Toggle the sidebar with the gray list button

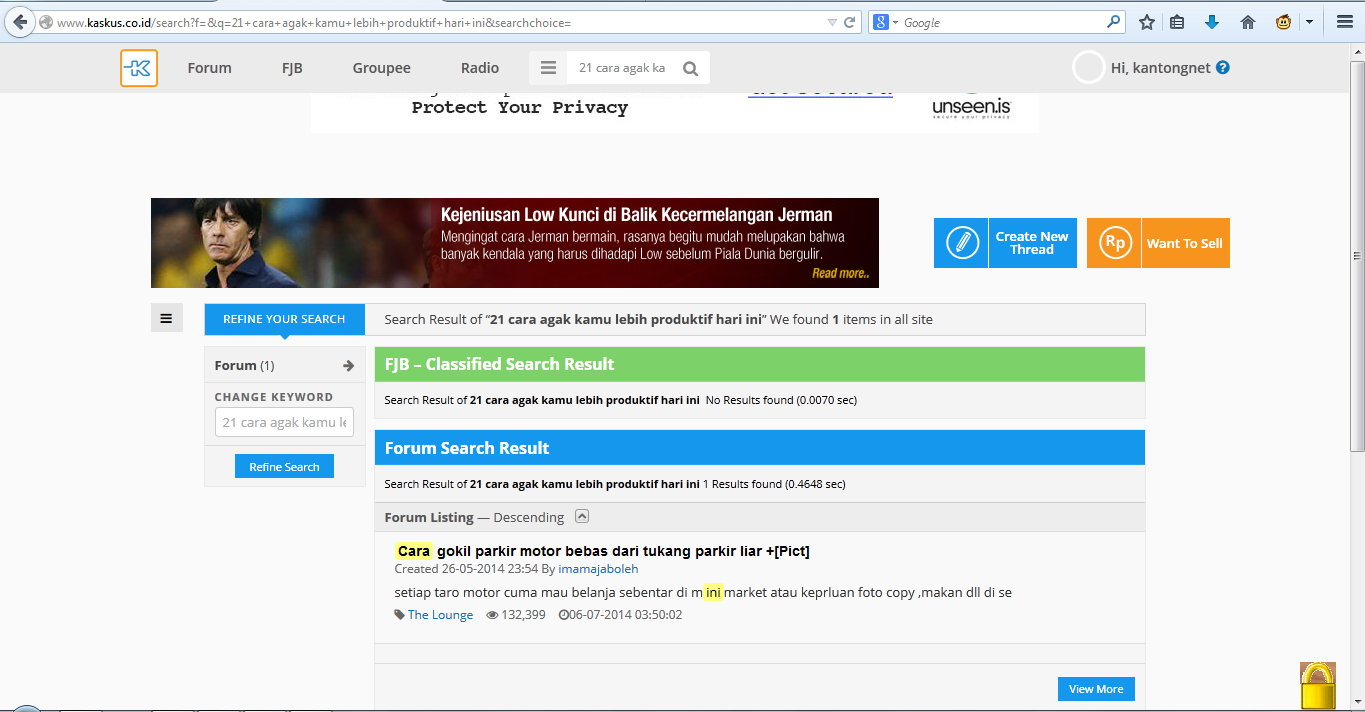[166, 319]
